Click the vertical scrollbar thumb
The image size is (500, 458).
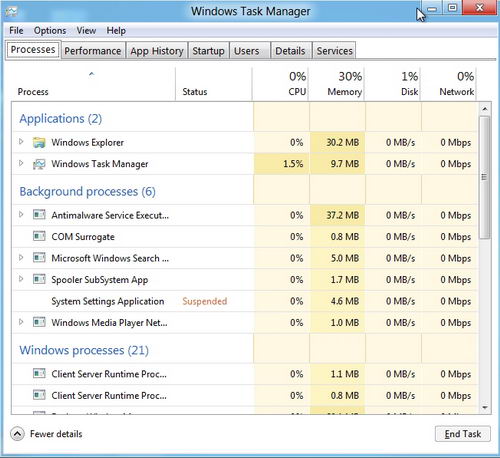(485, 177)
